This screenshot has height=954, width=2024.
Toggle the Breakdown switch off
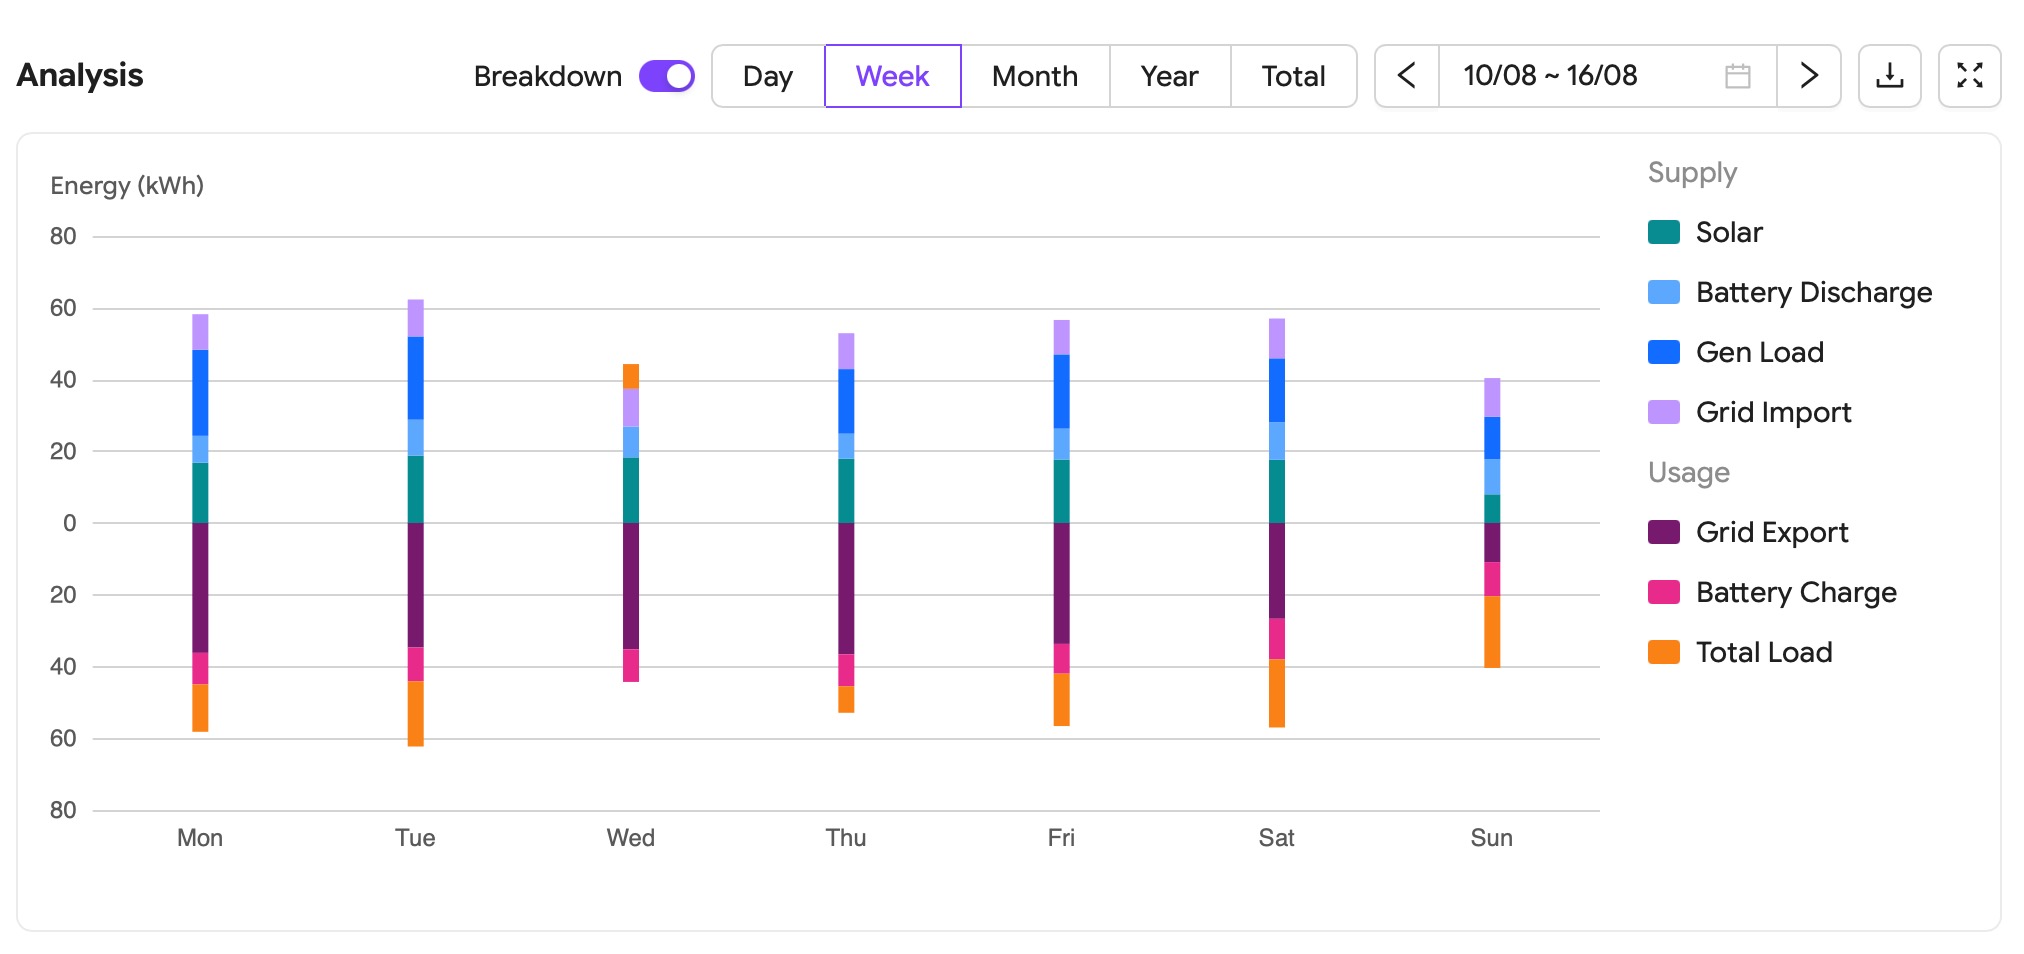[x=667, y=76]
